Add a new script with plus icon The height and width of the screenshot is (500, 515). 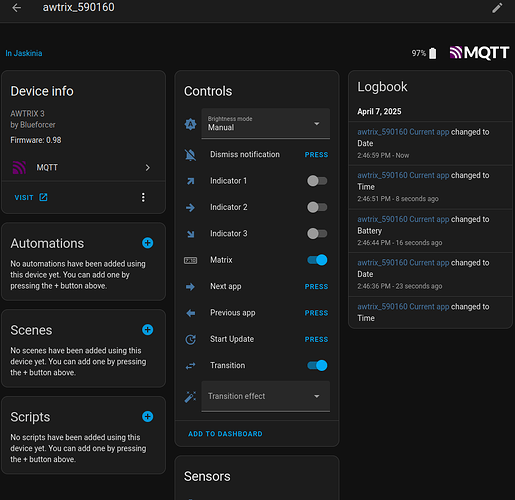click(147, 416)
